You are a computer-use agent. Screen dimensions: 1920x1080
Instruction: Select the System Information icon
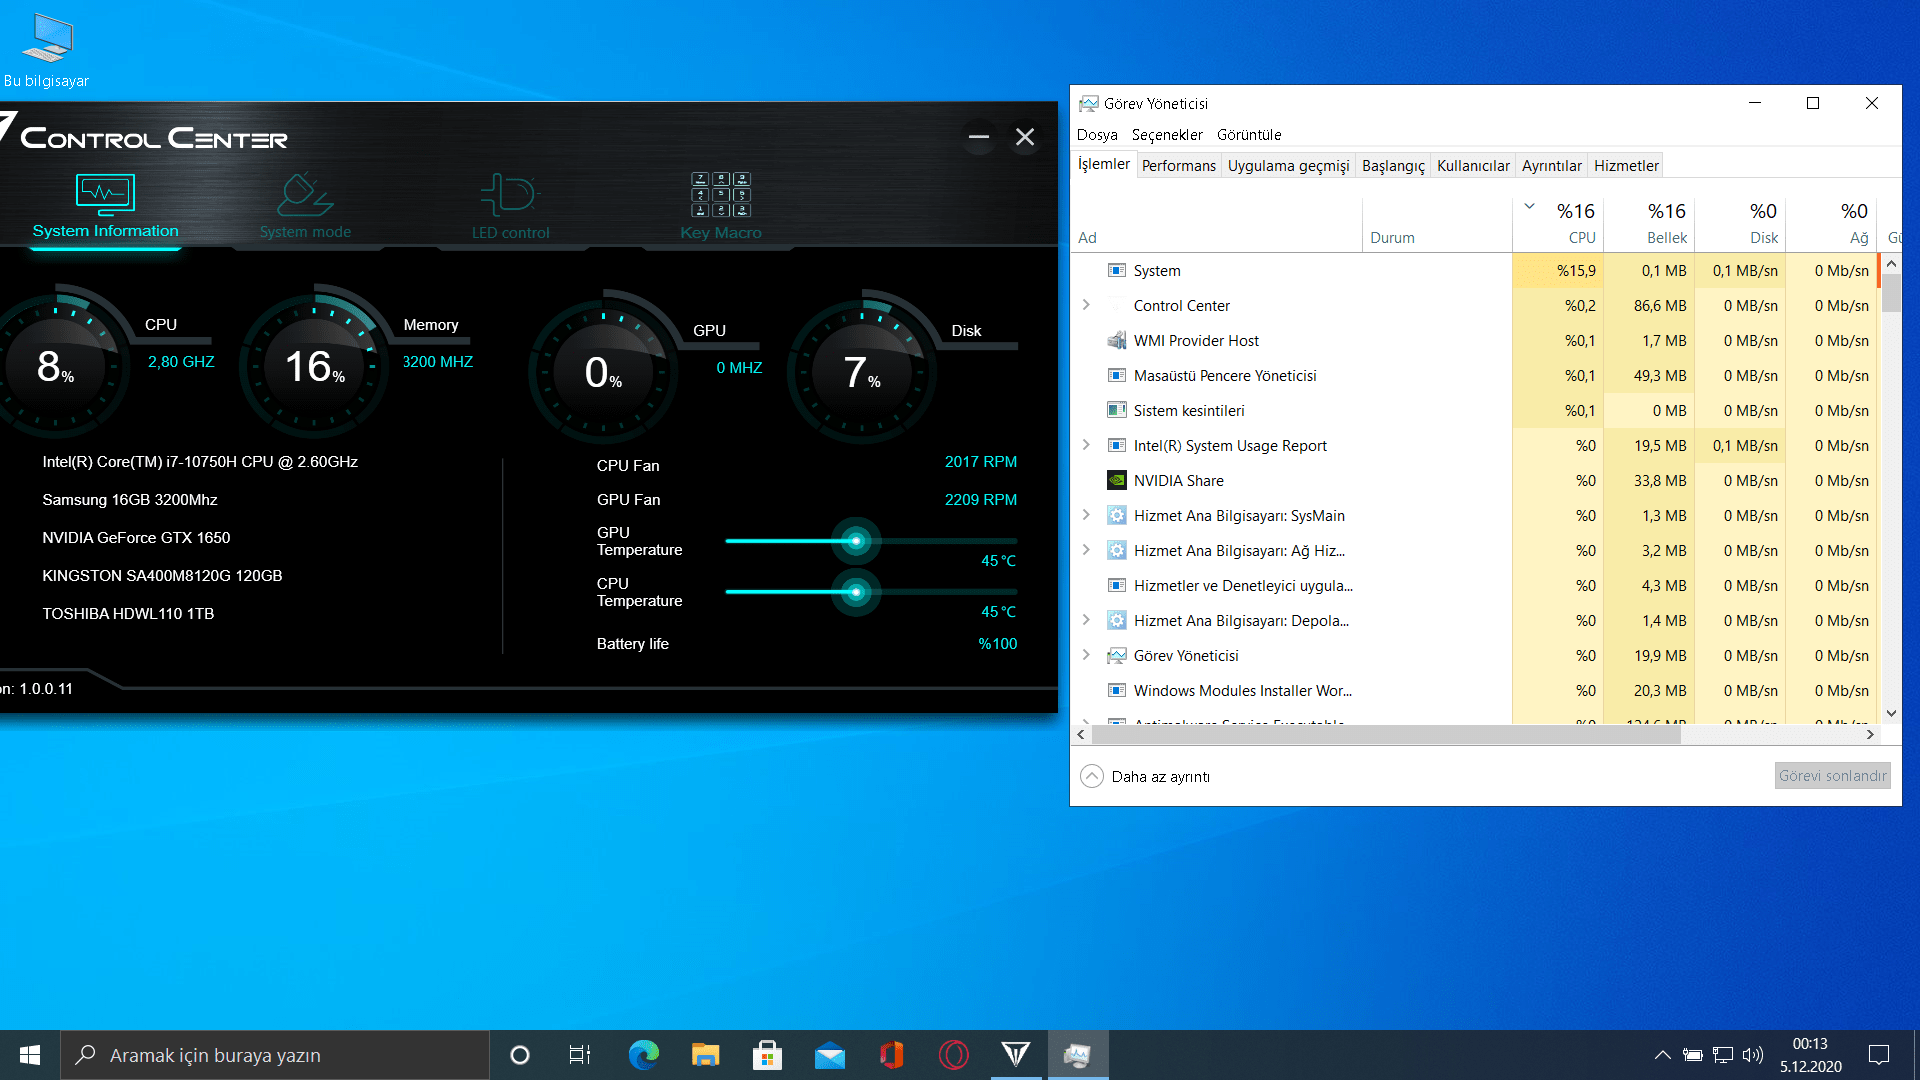(105, 195)
